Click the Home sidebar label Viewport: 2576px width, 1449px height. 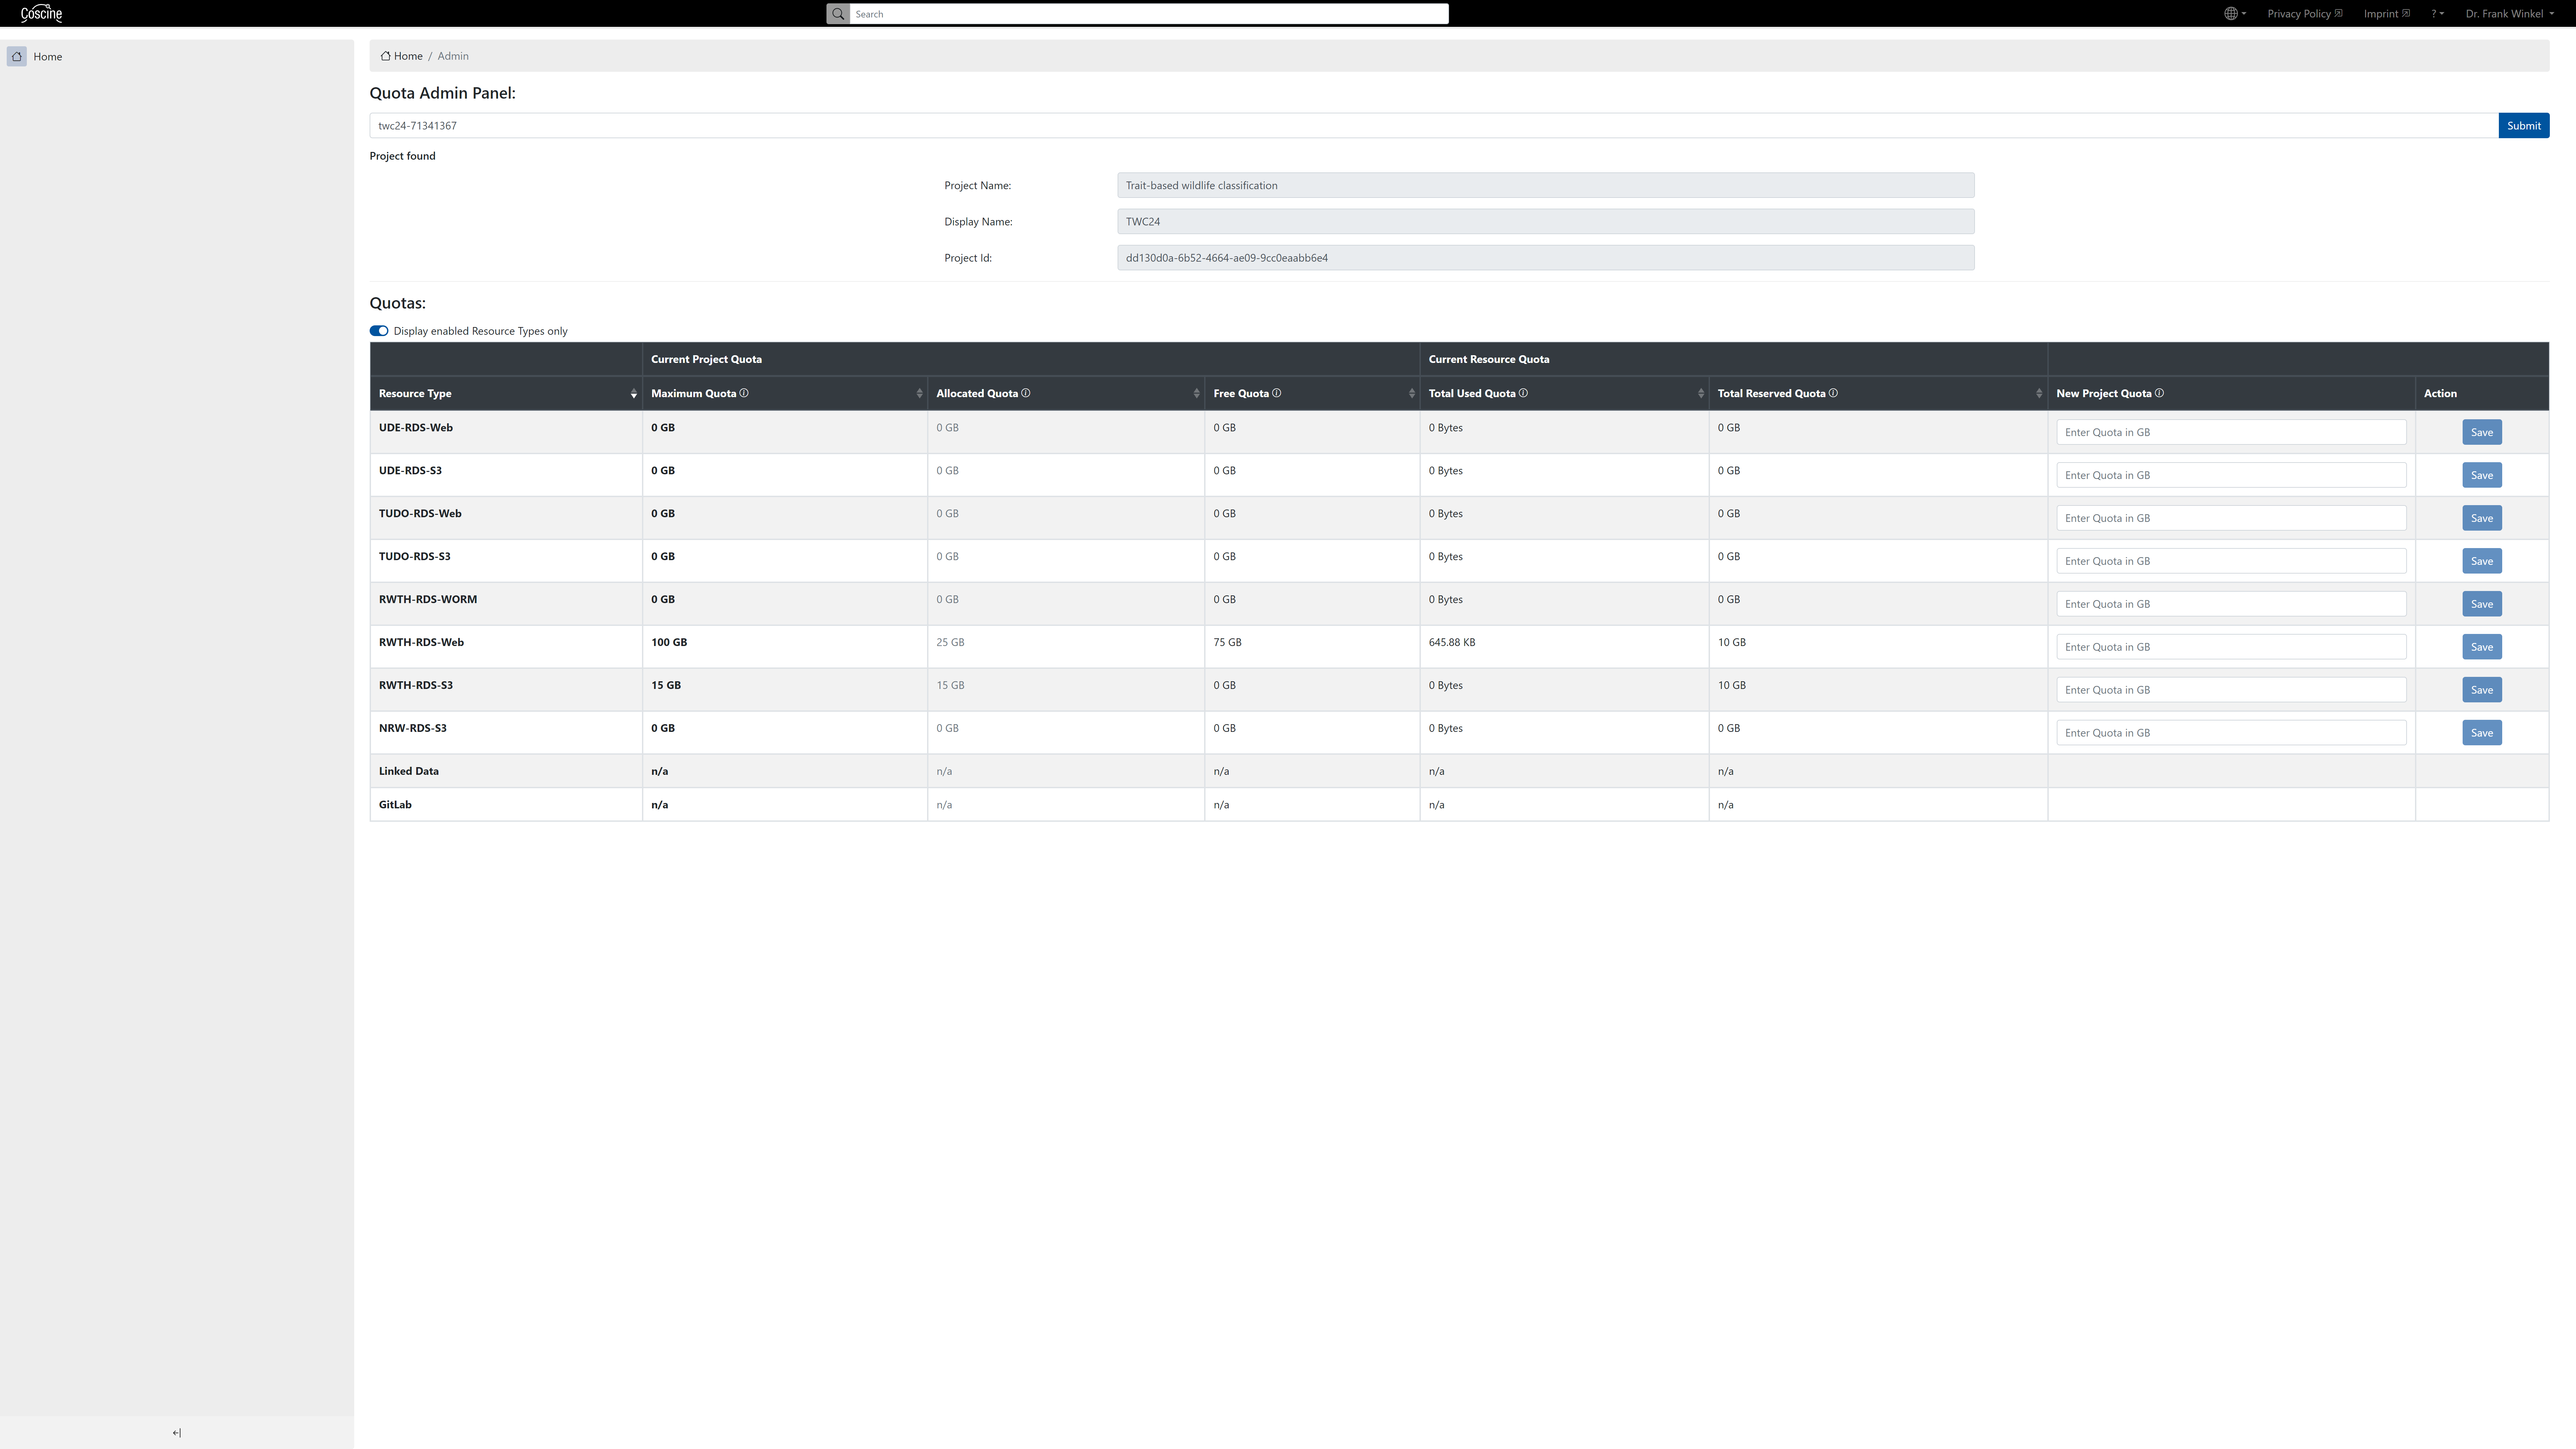(48, 57)
